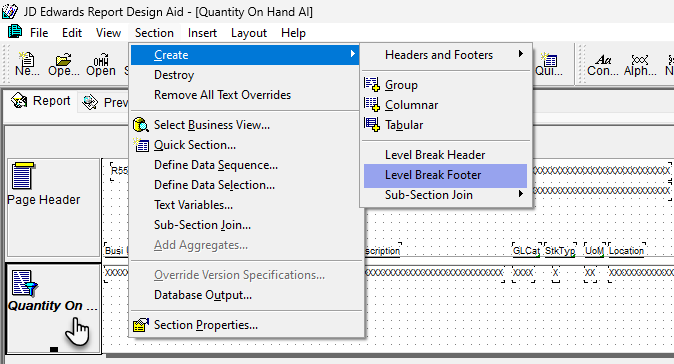Viewport: 674px width, 364px height.
Task: Click the JD Edwards title bar icon
Action: pos(10,11)
